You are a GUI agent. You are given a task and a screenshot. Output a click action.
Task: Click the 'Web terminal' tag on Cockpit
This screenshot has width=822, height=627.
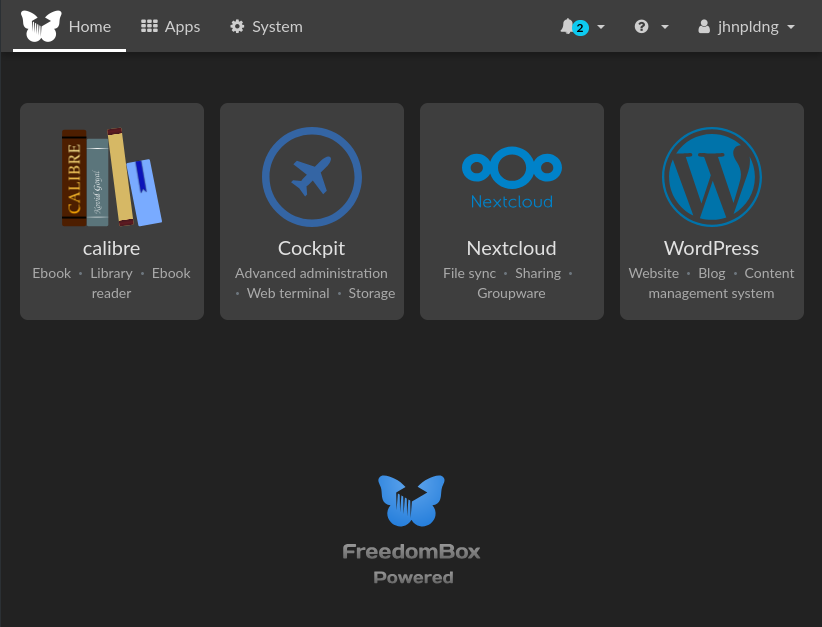[x=288, y=293]
